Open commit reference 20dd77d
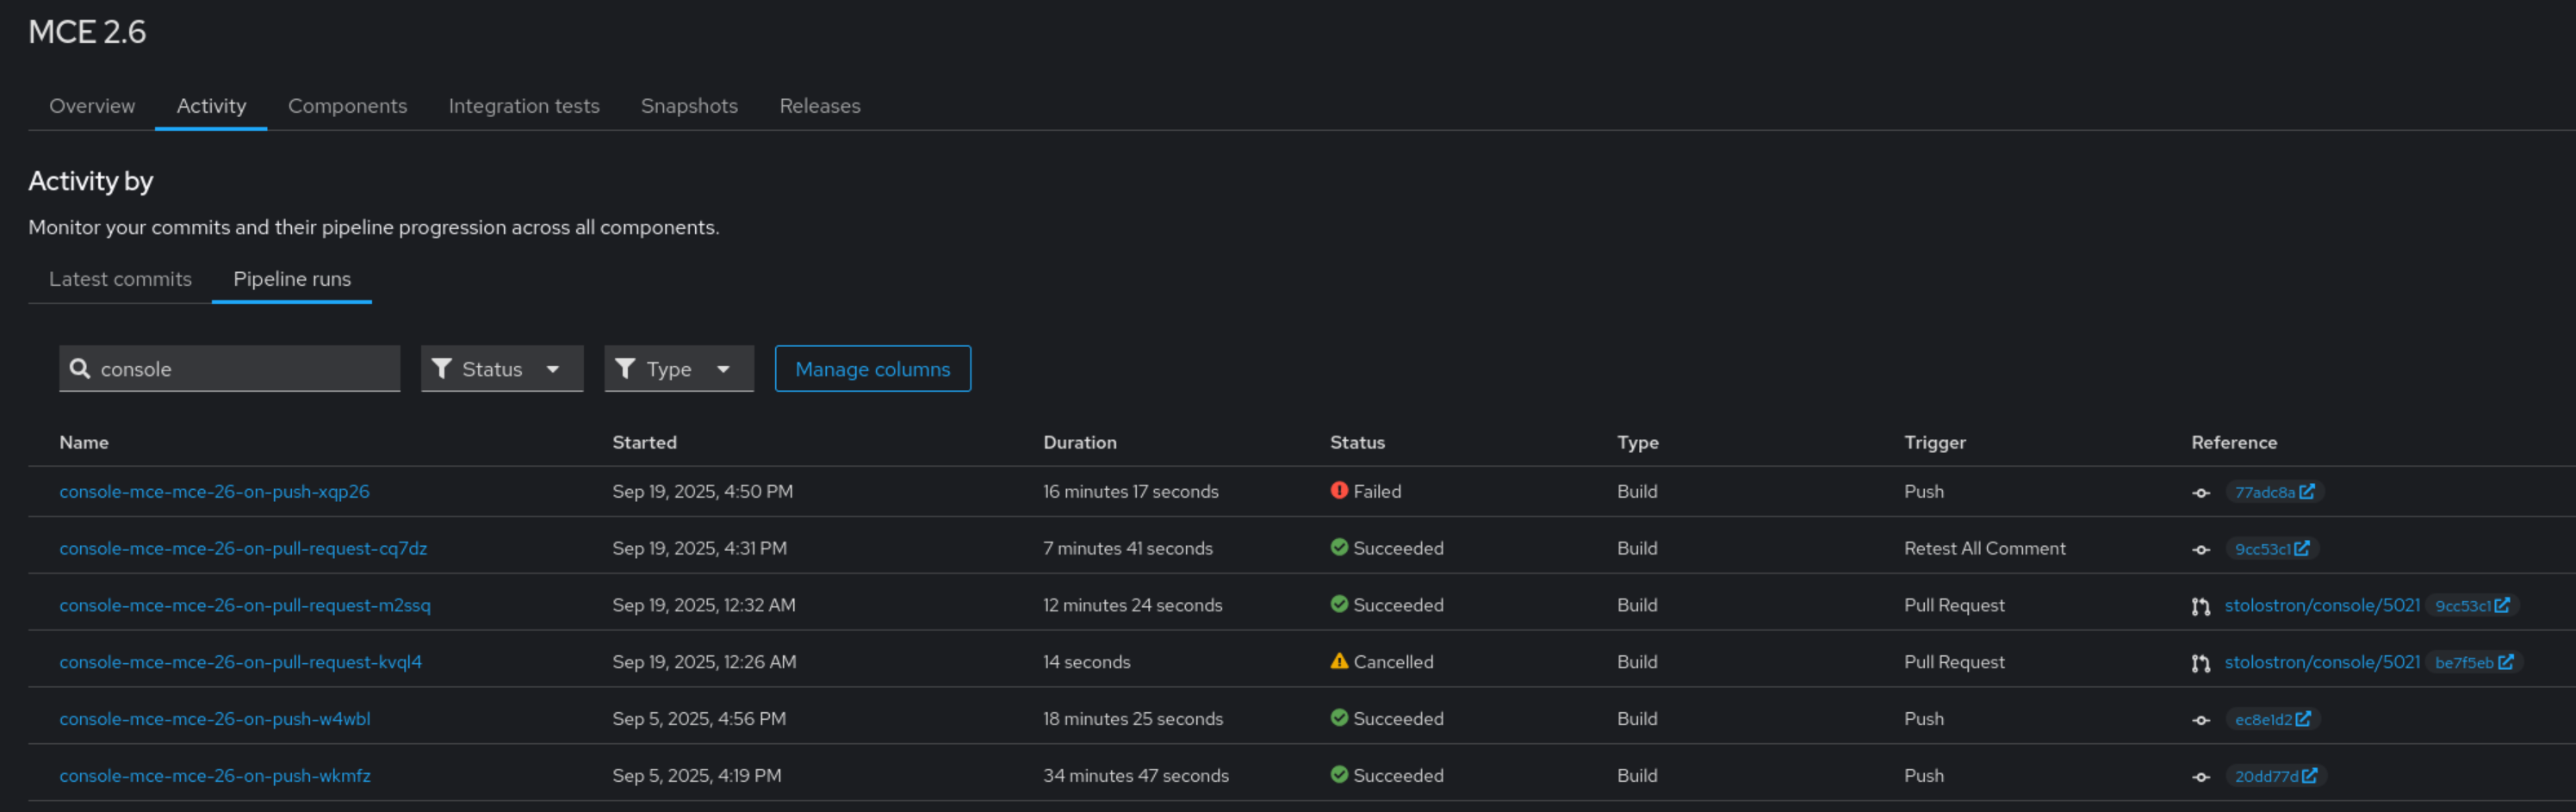Screen dimensions: 2576x812 click(x=2265, y=777)
